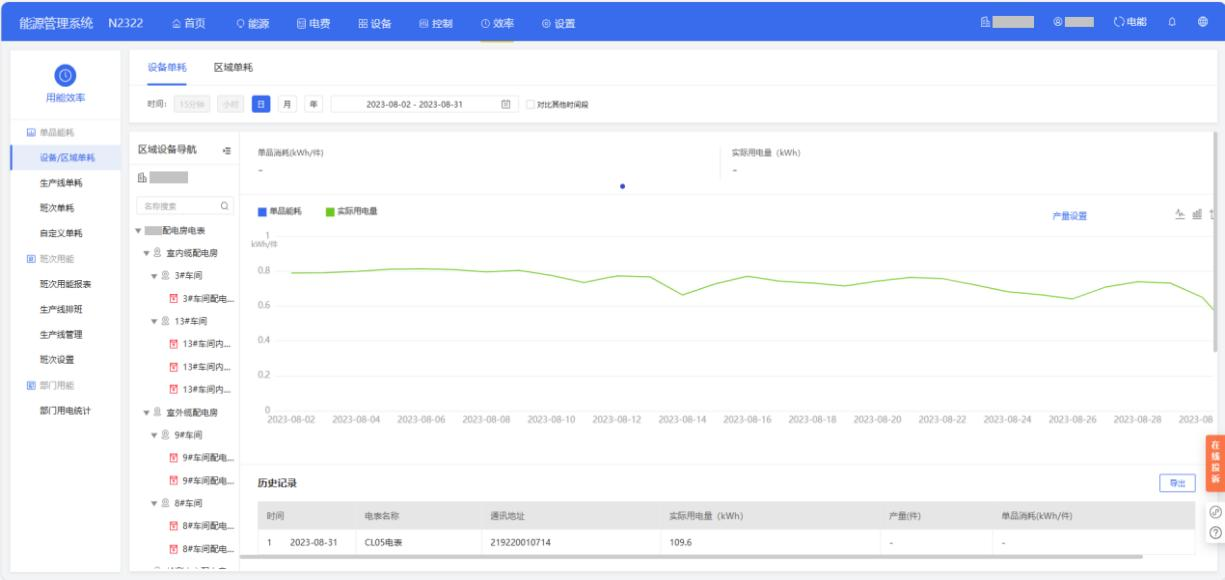Click the calendar icon in date range
Image resolution: width=1225 pixels, height=580 pixels.
pos(505,104)
